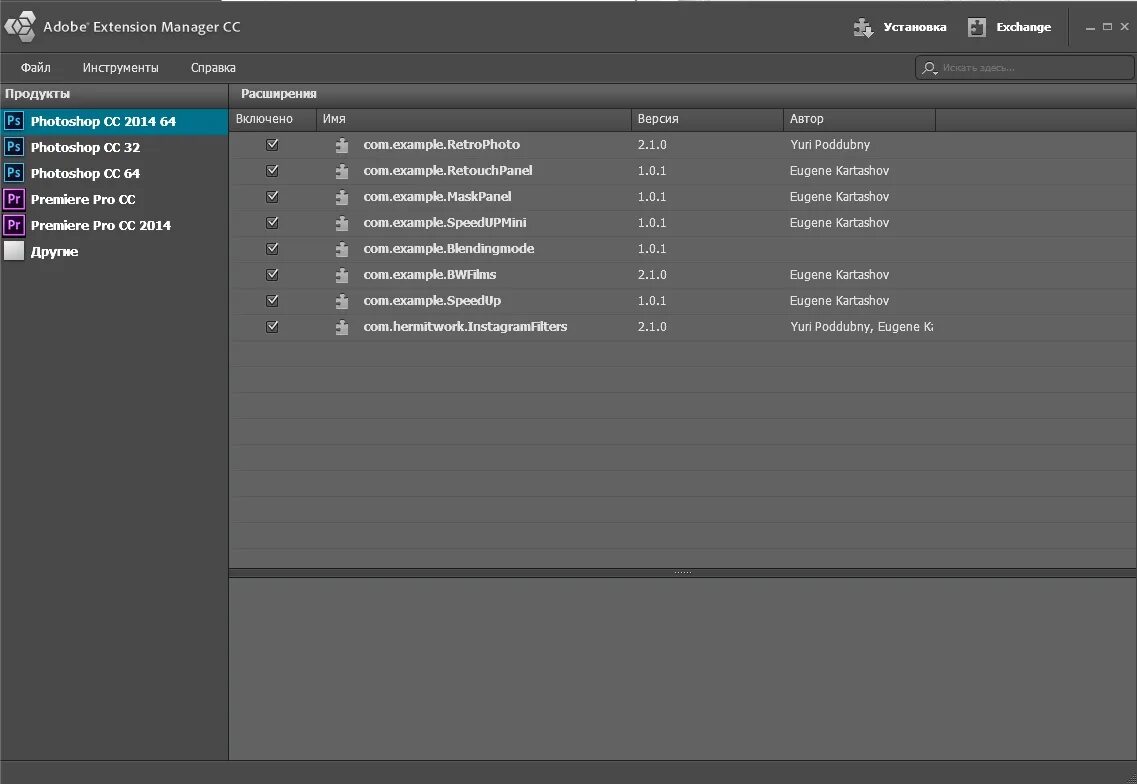
Task: Click the plugin icon of com.example.RetouchPanel
Action: [342, 171]
